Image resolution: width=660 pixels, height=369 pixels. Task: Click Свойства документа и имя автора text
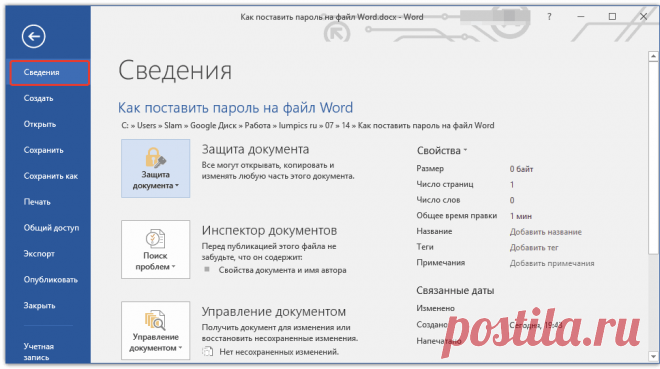tap(282, 270)
